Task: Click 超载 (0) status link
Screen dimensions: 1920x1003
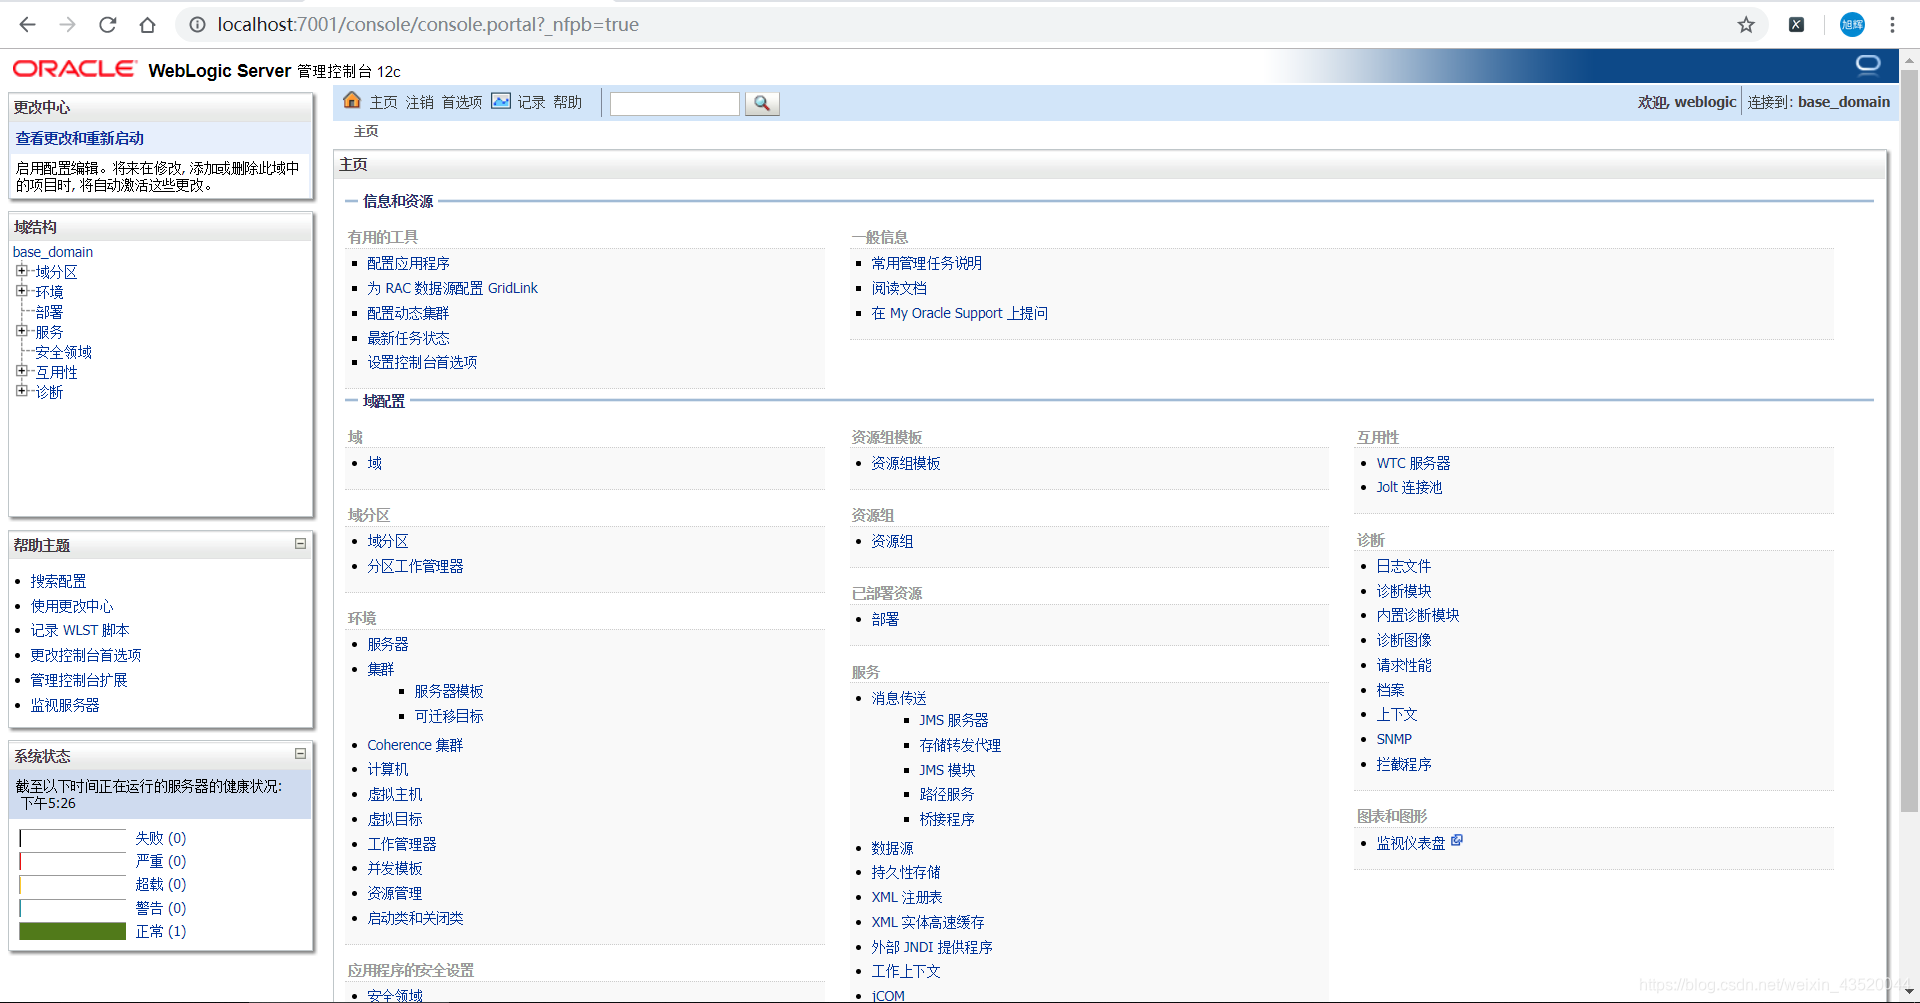Action: [x=161, y=884]
